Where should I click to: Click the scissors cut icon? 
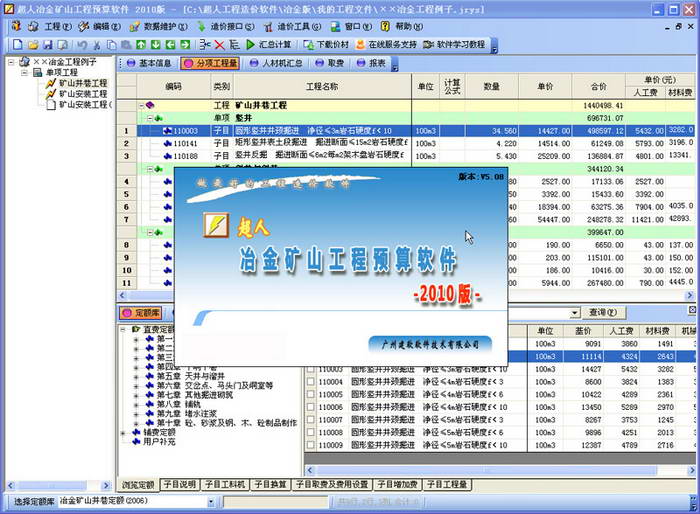96,44
